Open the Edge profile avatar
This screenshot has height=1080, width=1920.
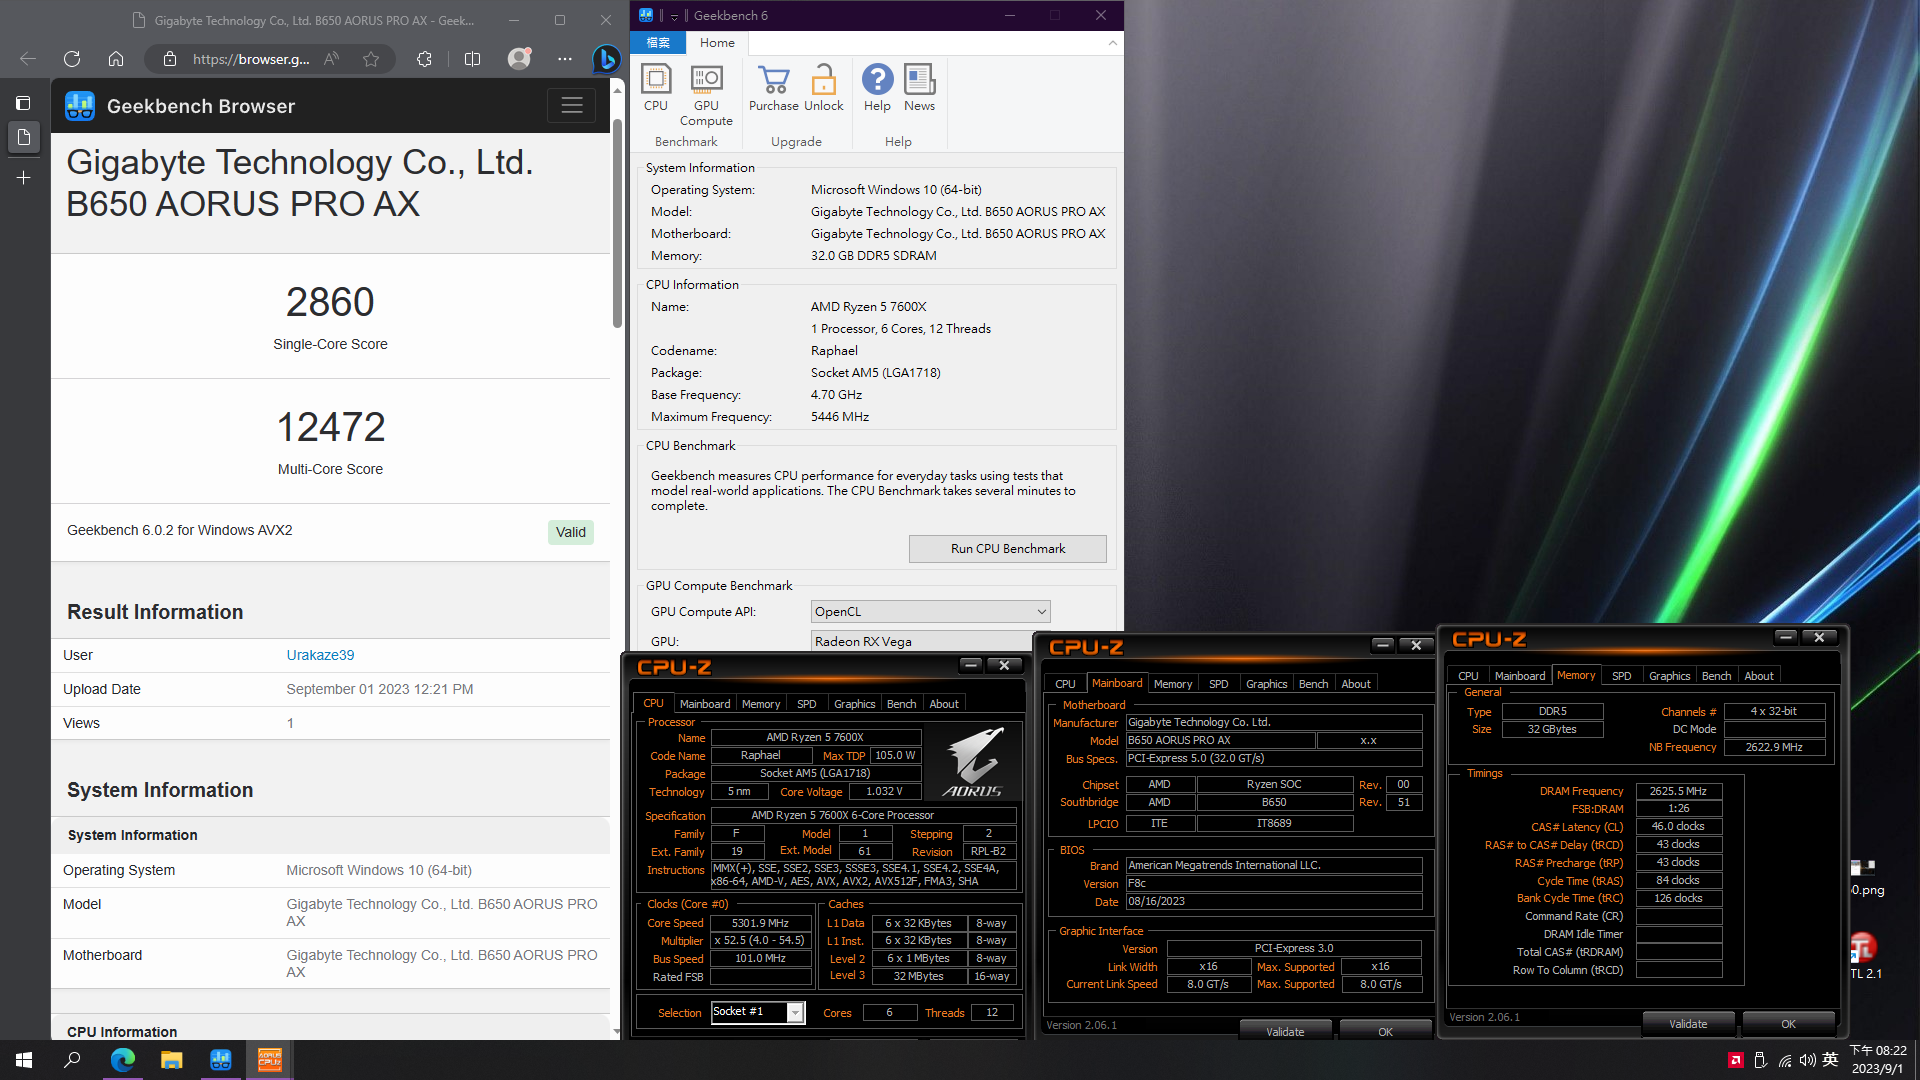coord(519,59)
